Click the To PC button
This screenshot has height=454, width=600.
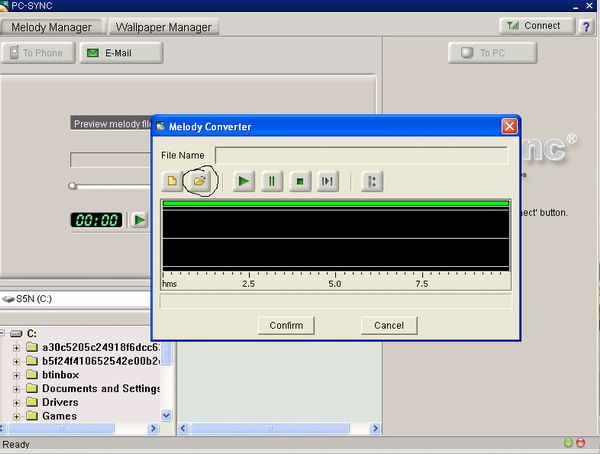[x=492, y=53]
